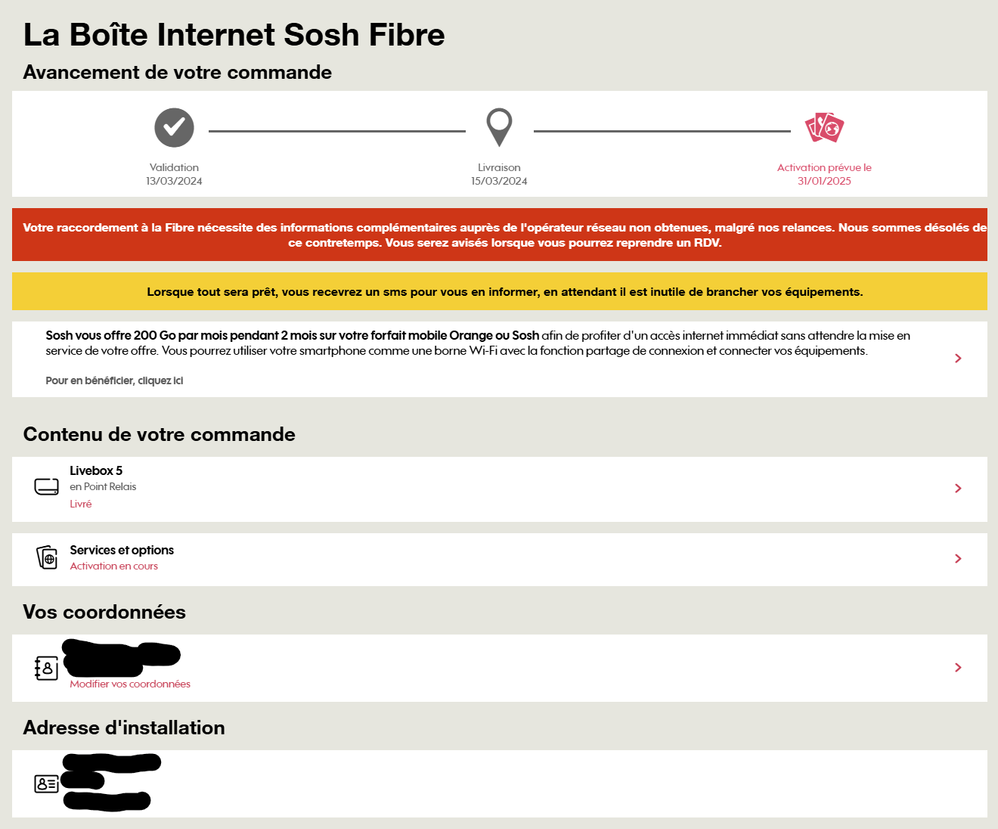Open Services et options chevron arrow
The height and width of the screenshot is (829, 998).
click(958, 558)
